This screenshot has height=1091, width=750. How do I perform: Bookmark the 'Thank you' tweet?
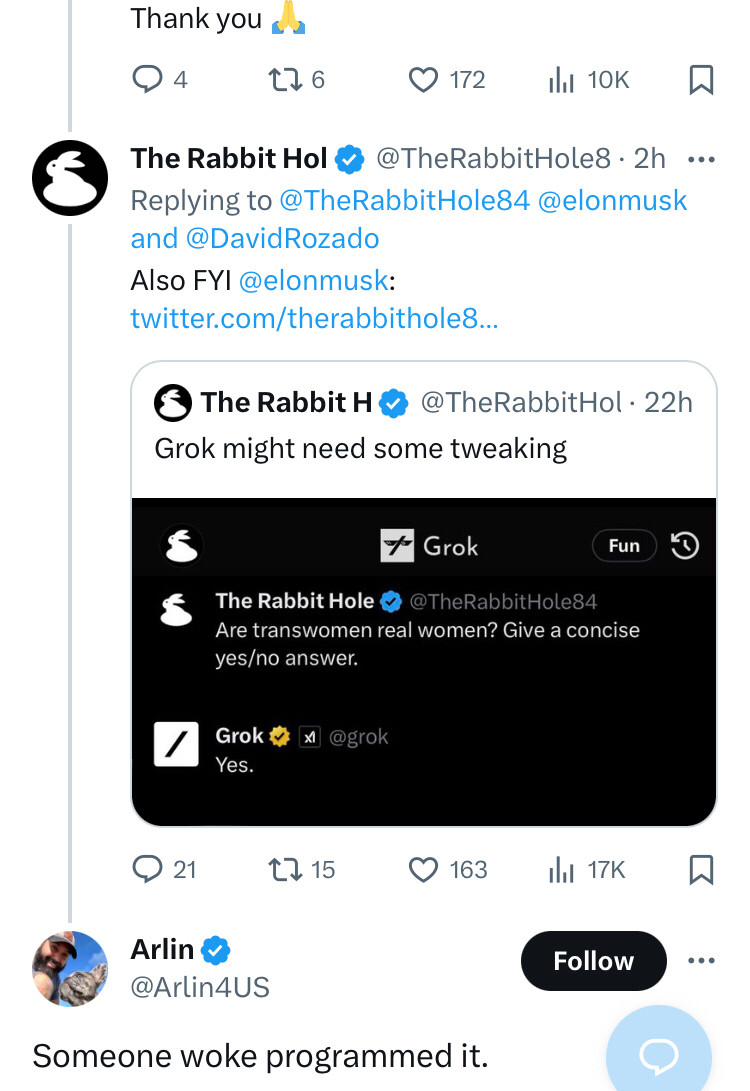pos(701,79)
